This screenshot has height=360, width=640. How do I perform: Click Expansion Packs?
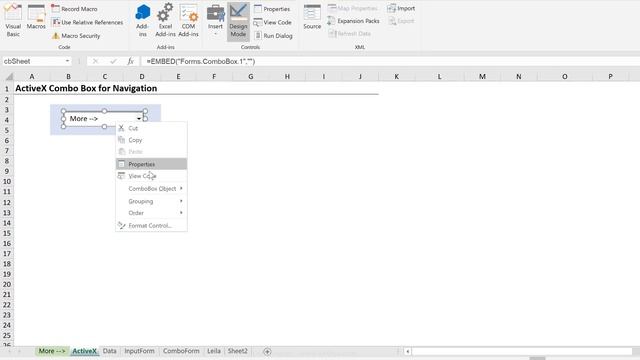pyautogui.click(x=354, y=21)
